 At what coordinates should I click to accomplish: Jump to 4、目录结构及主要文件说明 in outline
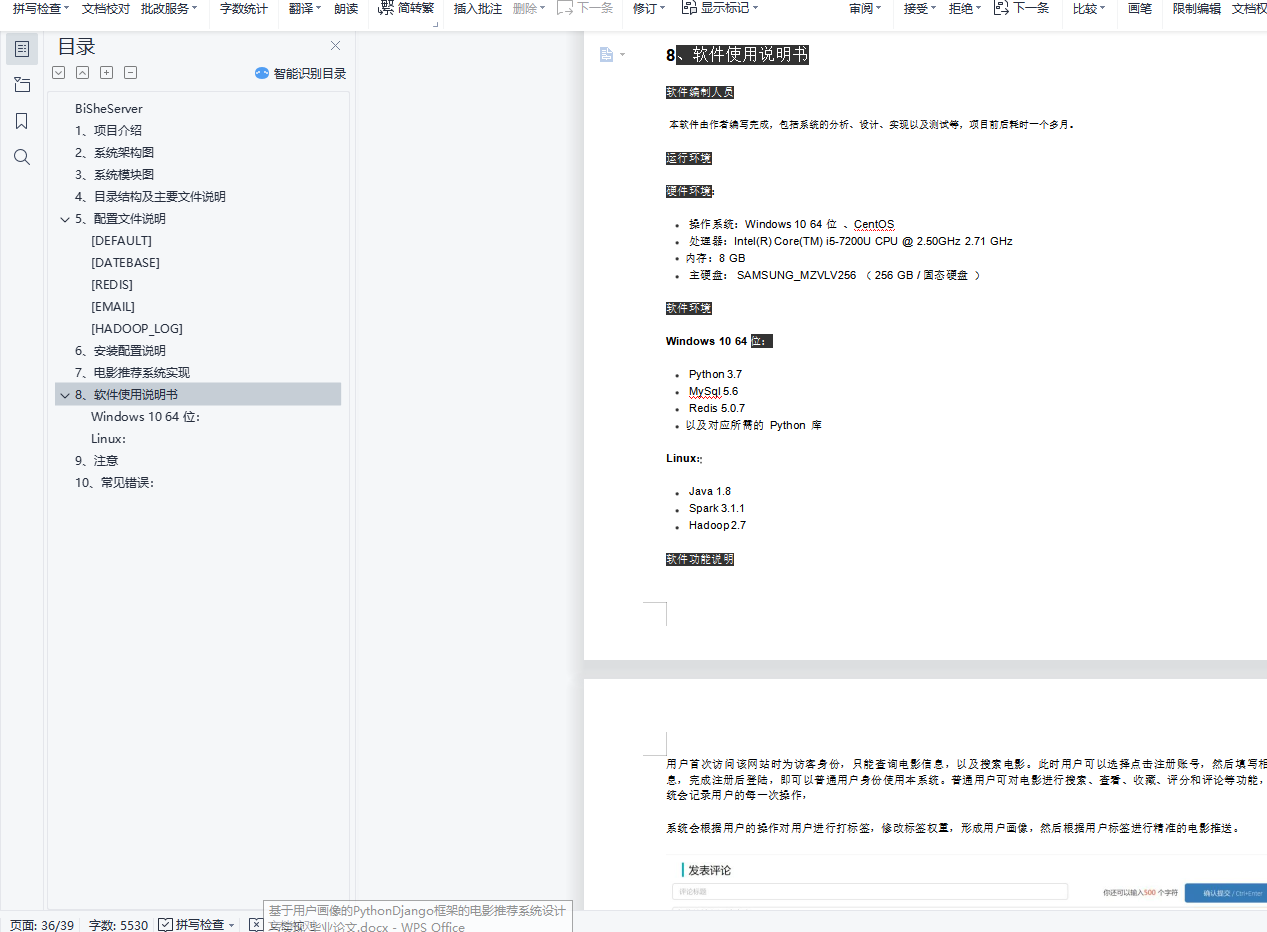pyautogui.click(x=150, y=196)
